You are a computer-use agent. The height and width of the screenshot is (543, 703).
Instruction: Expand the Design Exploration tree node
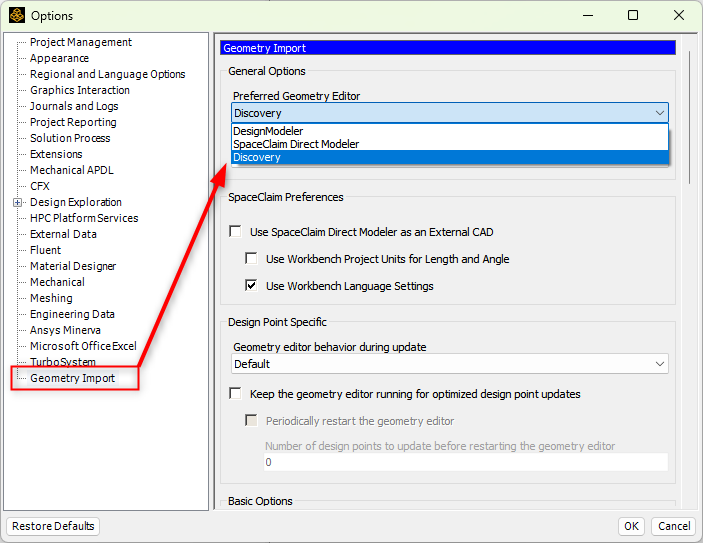pos(17,203)
